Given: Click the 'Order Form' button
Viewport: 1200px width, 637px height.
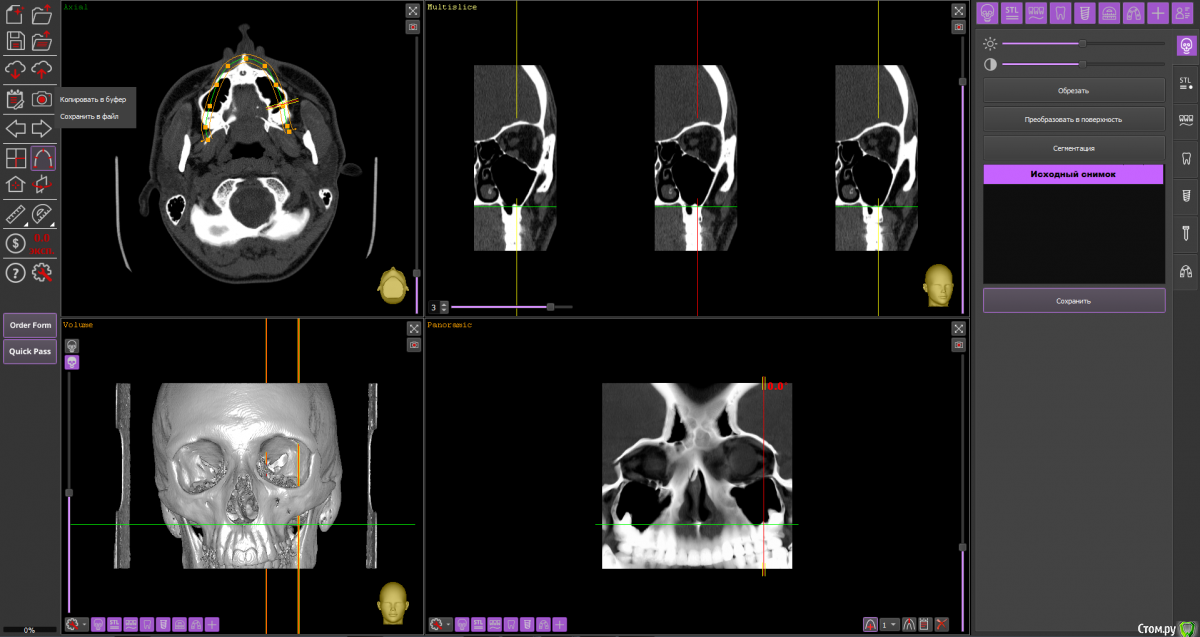Looking at the screenshot, I should (30, 325).
